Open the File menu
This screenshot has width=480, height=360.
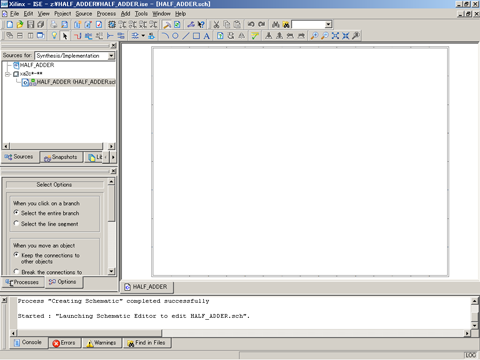(14, 14)
